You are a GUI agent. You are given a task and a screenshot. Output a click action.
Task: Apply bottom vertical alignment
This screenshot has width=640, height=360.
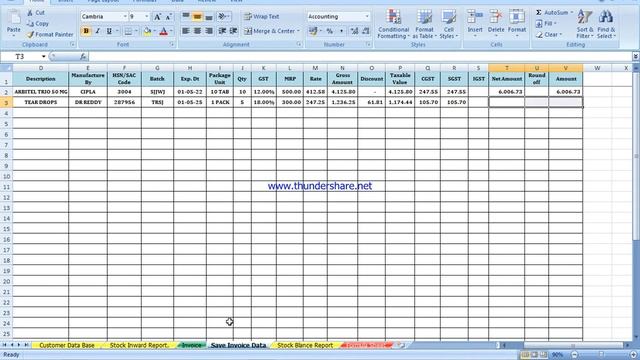tap(209, 17)
